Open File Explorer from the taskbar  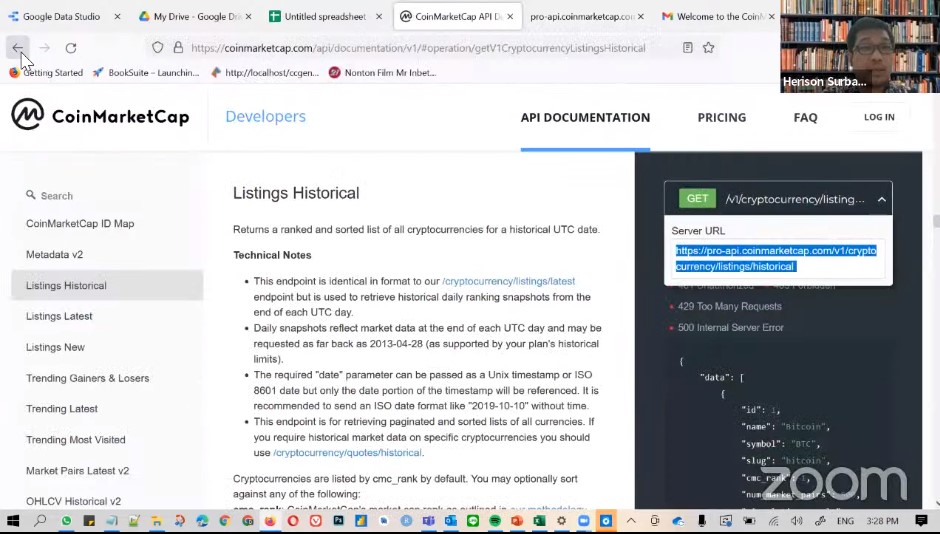point(156,521)
